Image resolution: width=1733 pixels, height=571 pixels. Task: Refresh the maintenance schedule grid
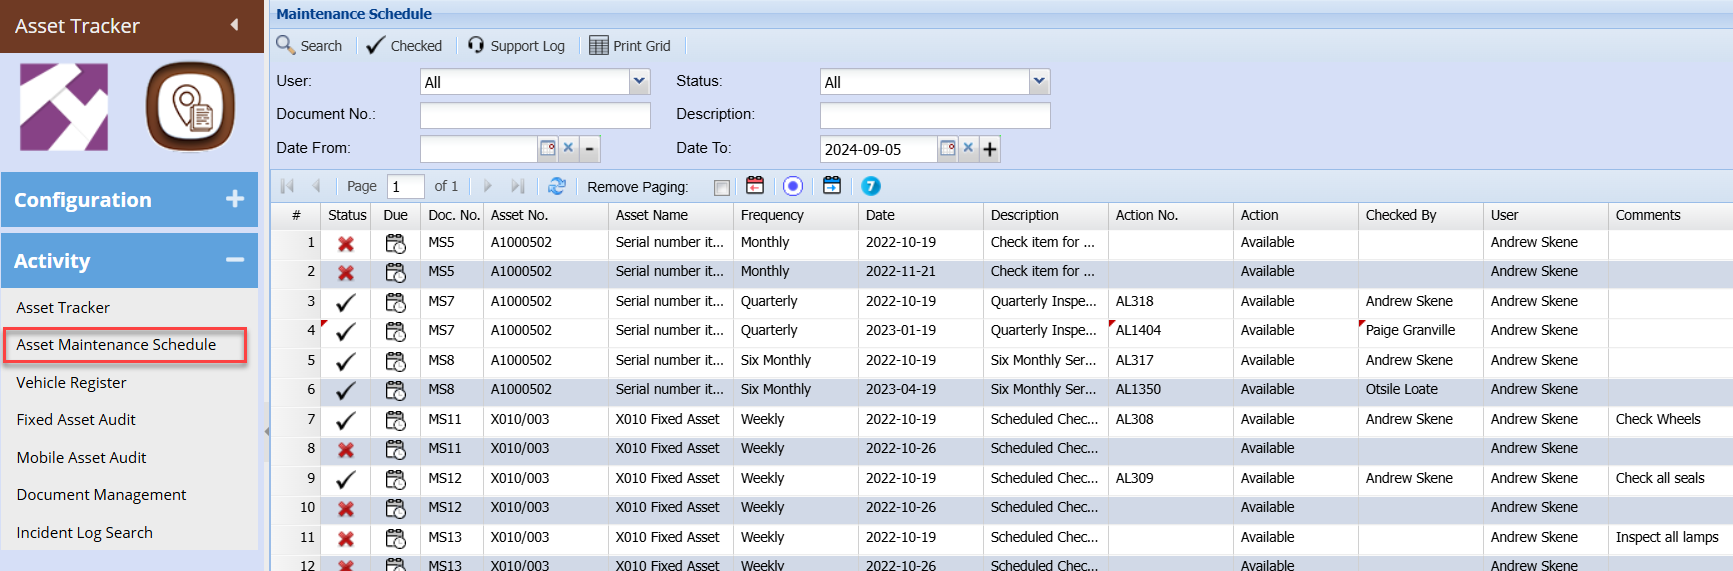coord(557,186)
